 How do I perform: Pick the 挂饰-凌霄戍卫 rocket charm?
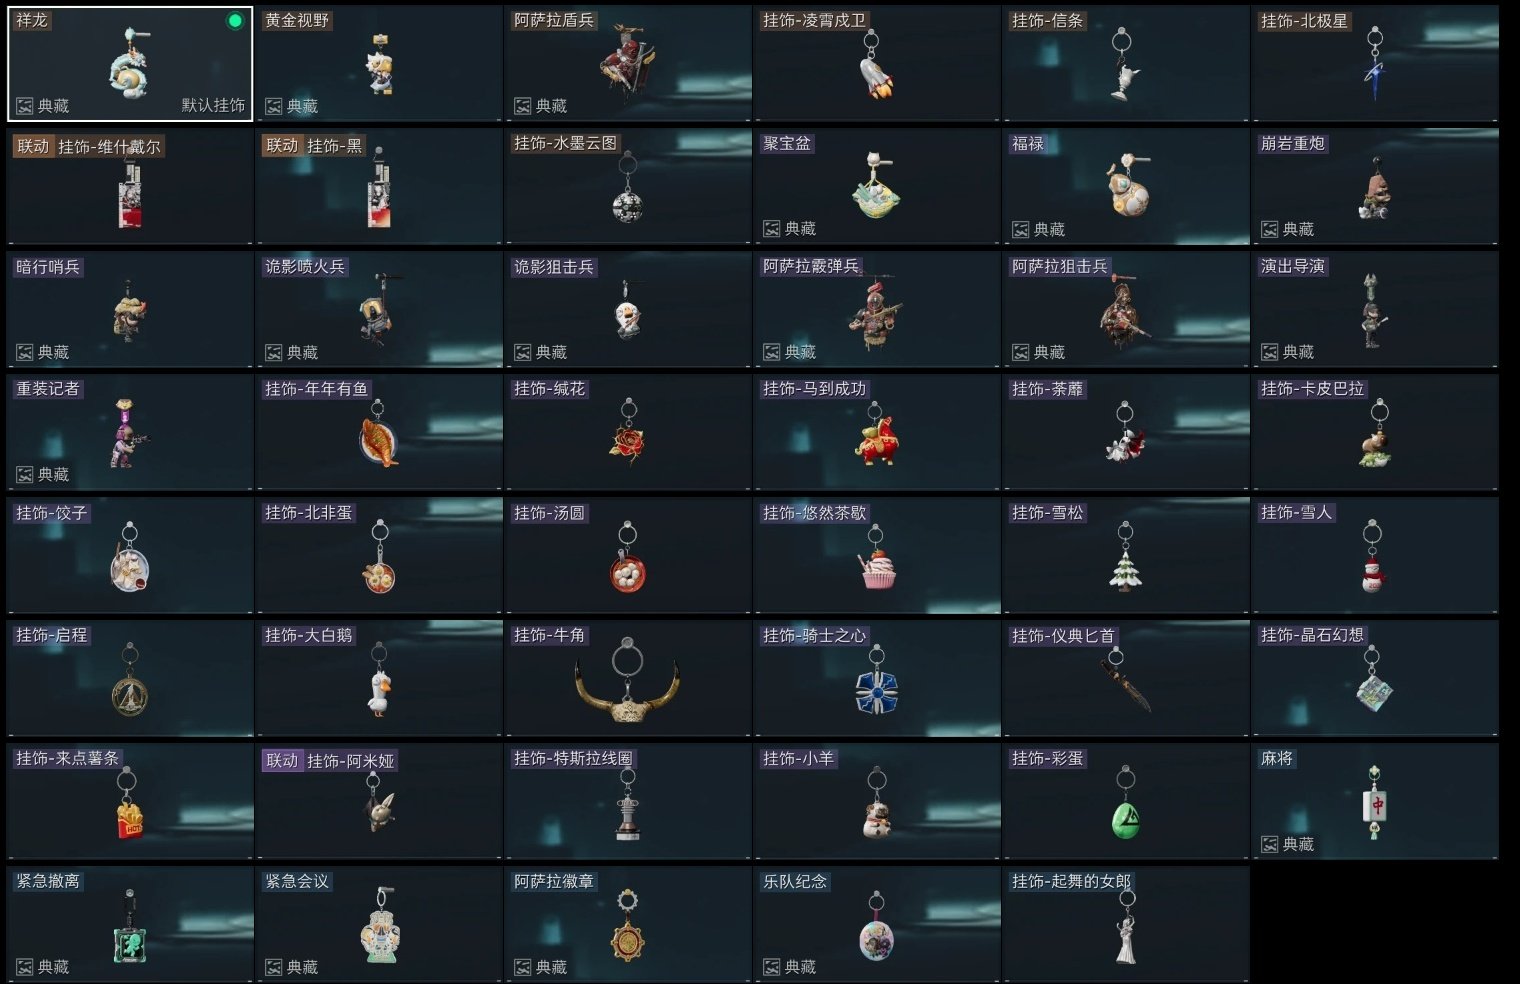pyautogui.click(x=877, y=64)
